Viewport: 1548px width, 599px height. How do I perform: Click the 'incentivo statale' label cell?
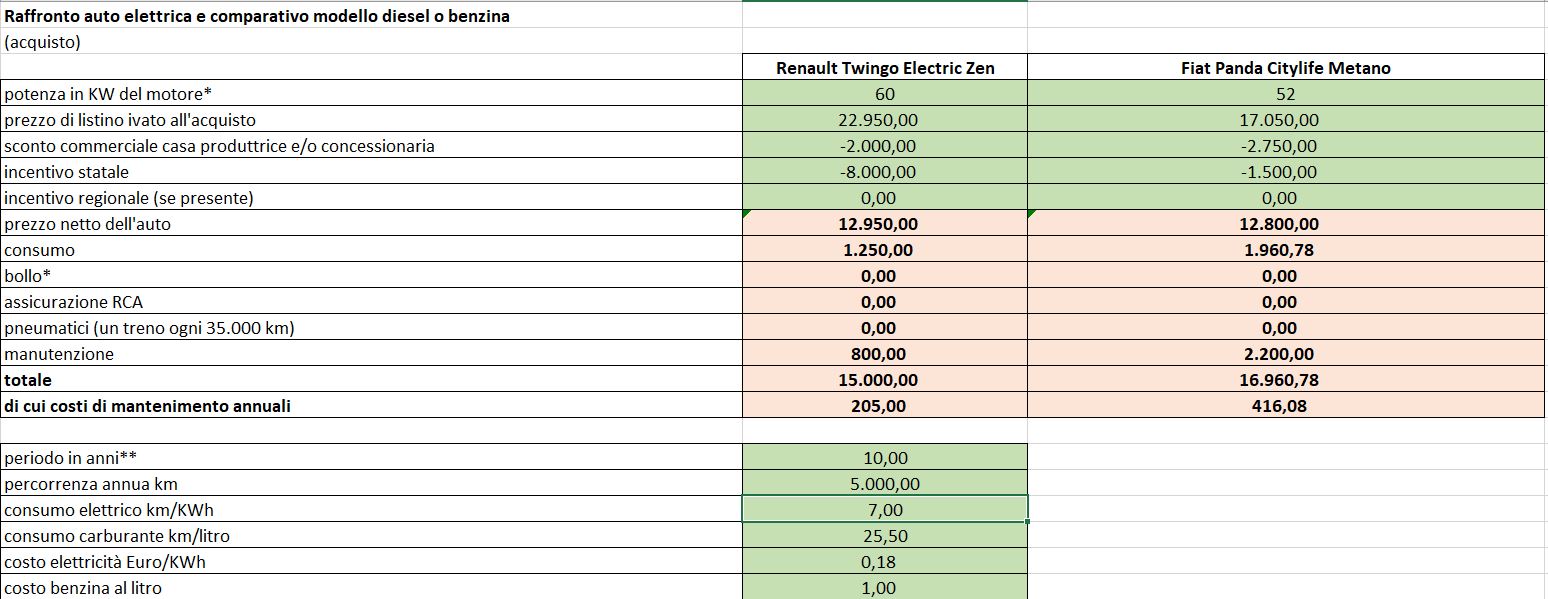371,173
